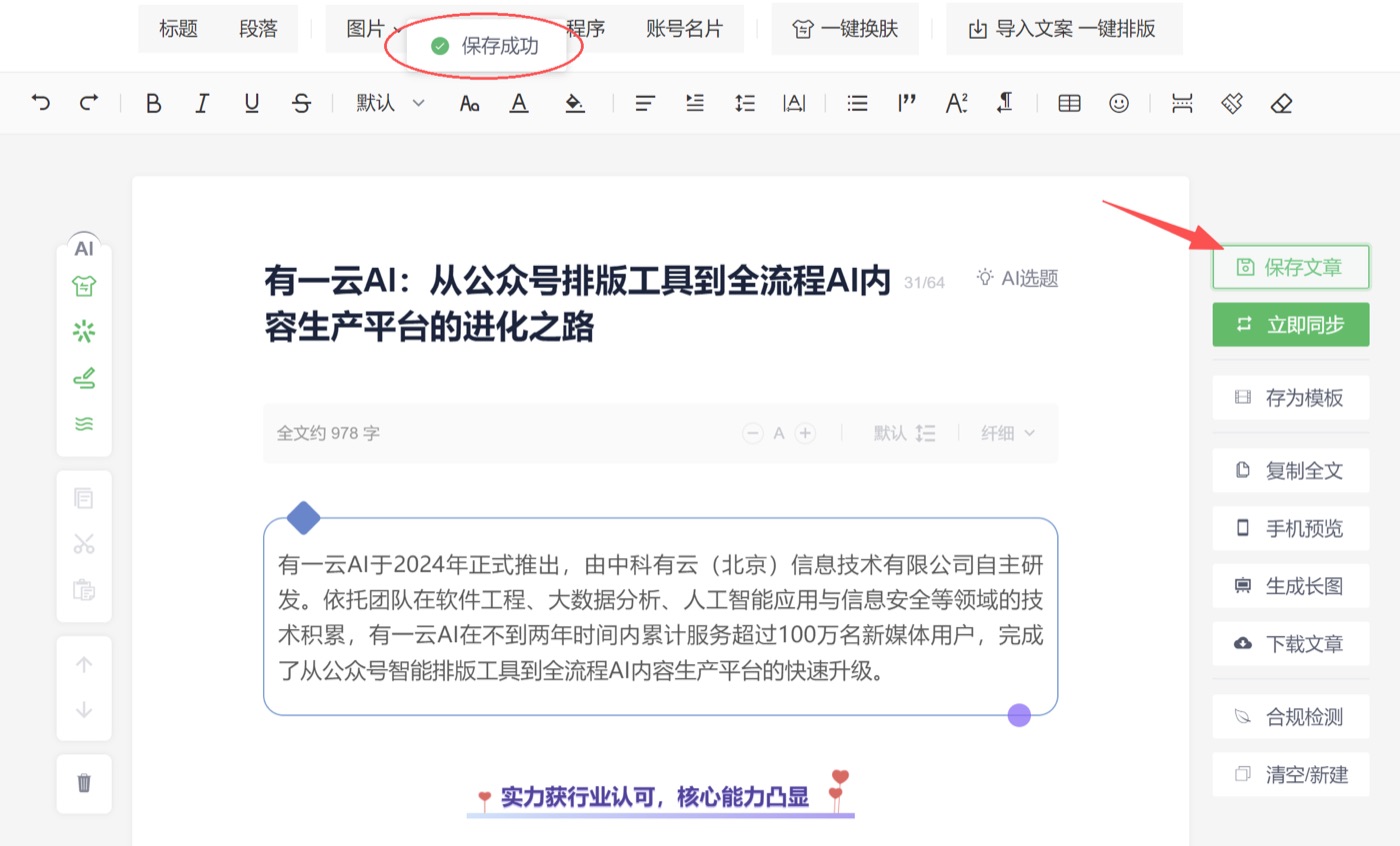Image resolution: width=1400 pixels, height=846 pixels.
Task: Click the redo arrow icon
Action: pyautogui.click(x=89, y=102)
